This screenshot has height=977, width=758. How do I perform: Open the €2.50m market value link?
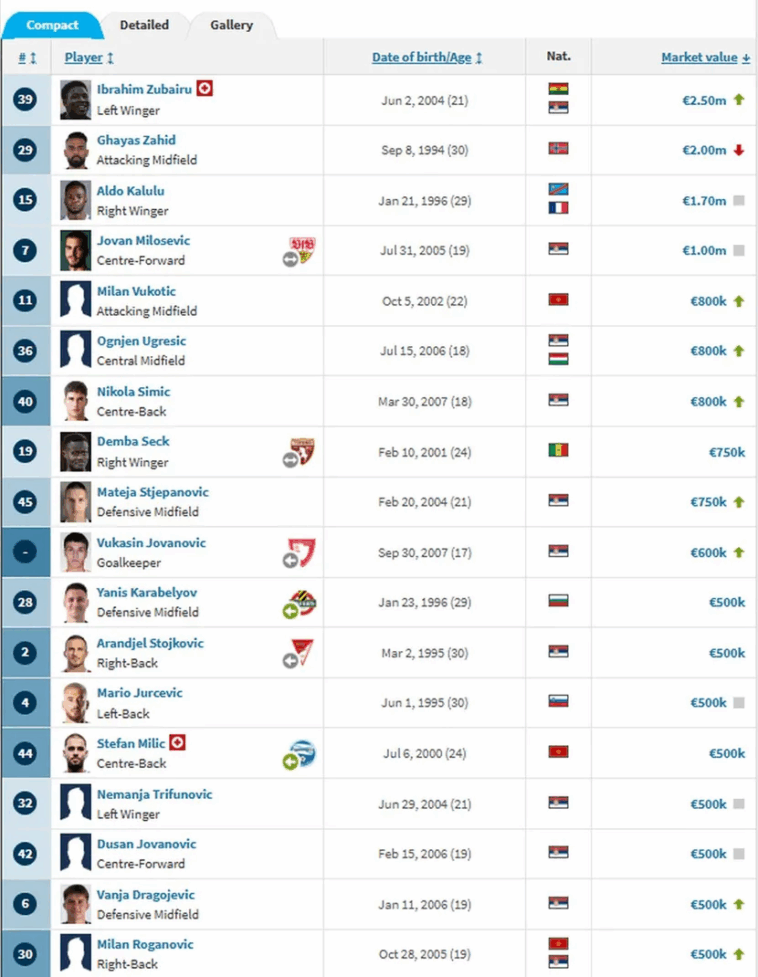click(704, 100)
